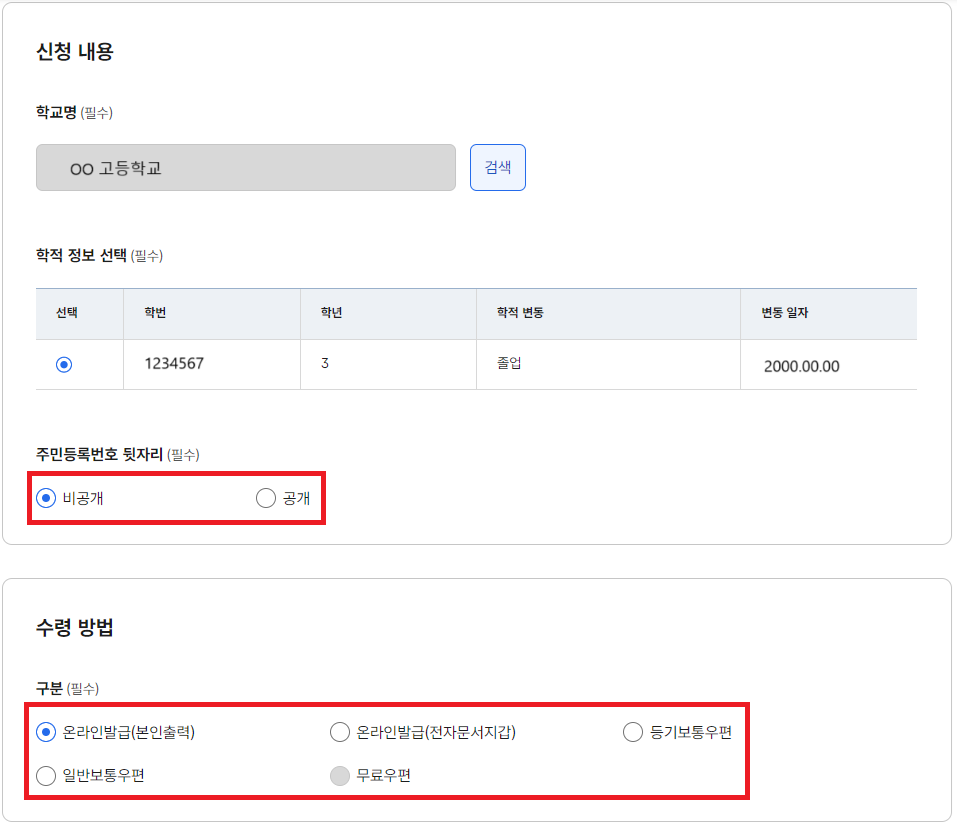Click the 수령 방법 section heading
963x825 pixels.
click(x=75, y=627)
